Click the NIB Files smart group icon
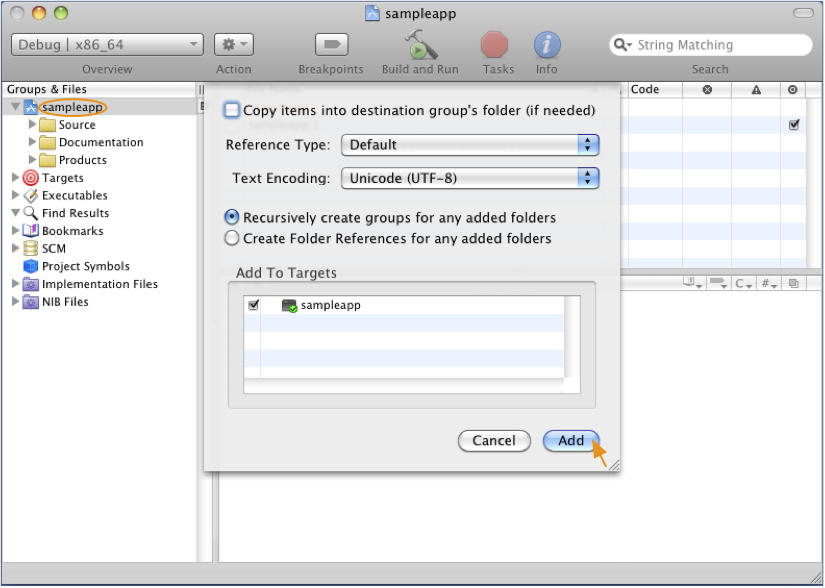The width and height of the screenshot is (825, 588). click(31, 302)
